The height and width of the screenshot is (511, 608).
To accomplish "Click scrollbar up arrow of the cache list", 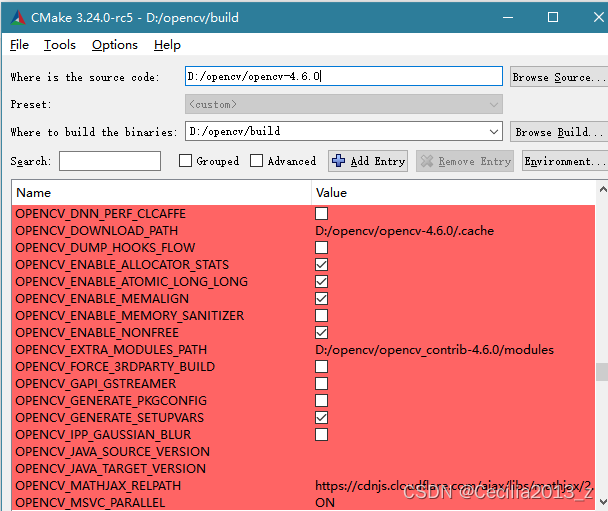I will [603, 189].
